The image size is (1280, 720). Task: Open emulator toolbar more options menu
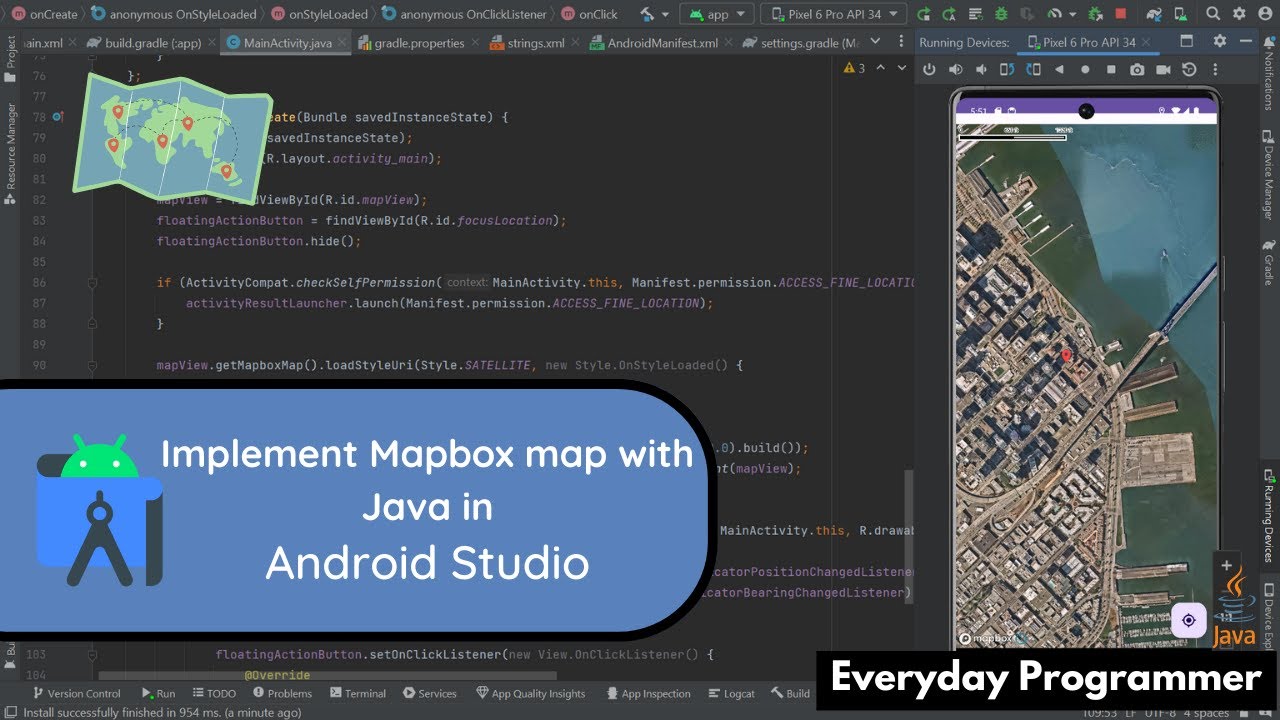(1213, 69)
